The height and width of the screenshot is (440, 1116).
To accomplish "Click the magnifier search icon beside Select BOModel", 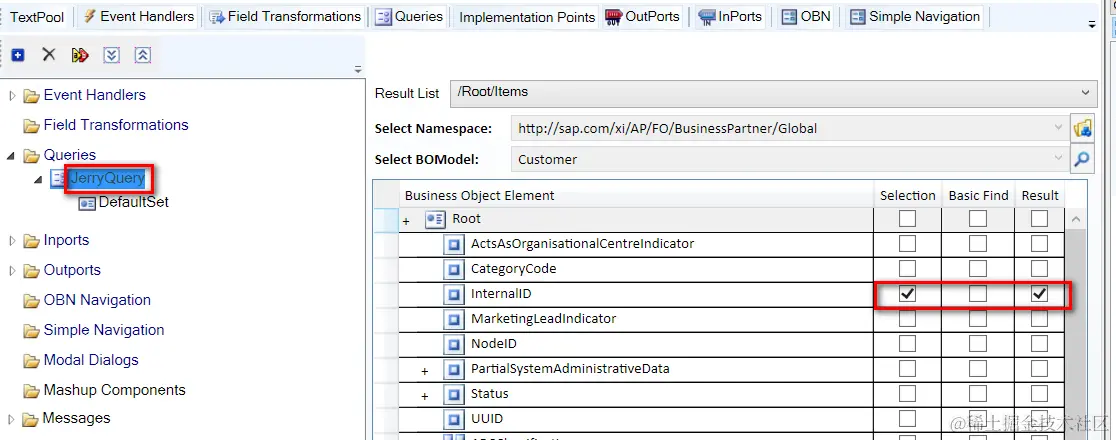I will coord(1082,159).
